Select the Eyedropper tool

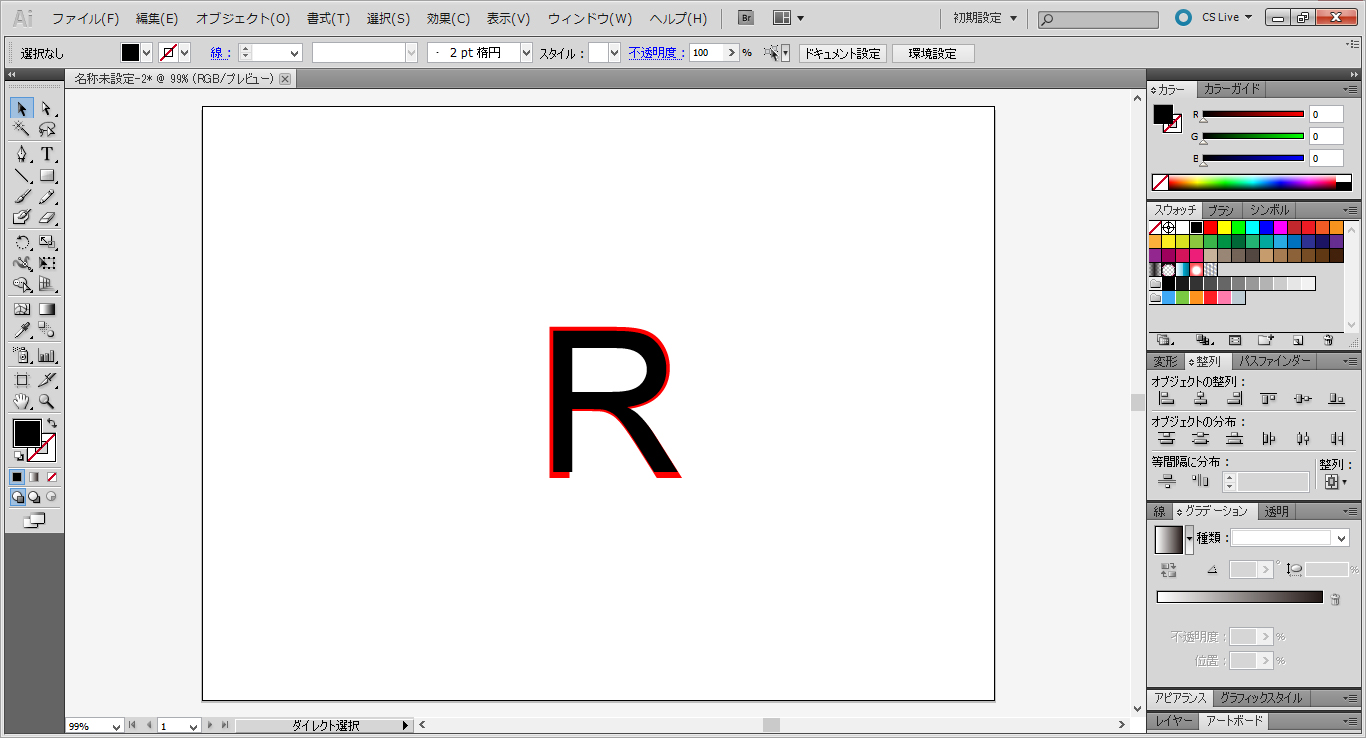pos(21,330)
